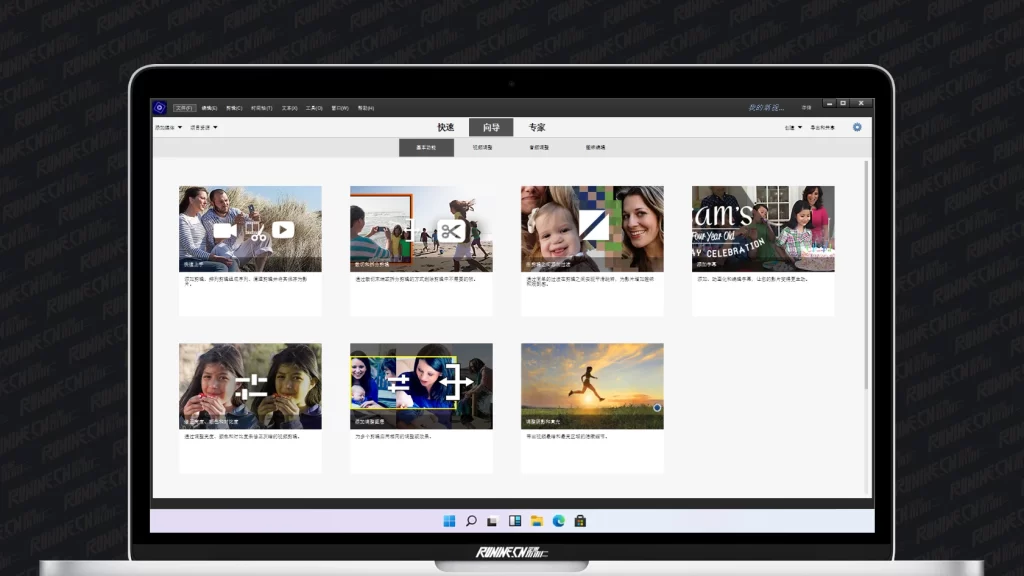Open the 文件 menu
This screenshot has width=1024, height=576.
[183, 107]
